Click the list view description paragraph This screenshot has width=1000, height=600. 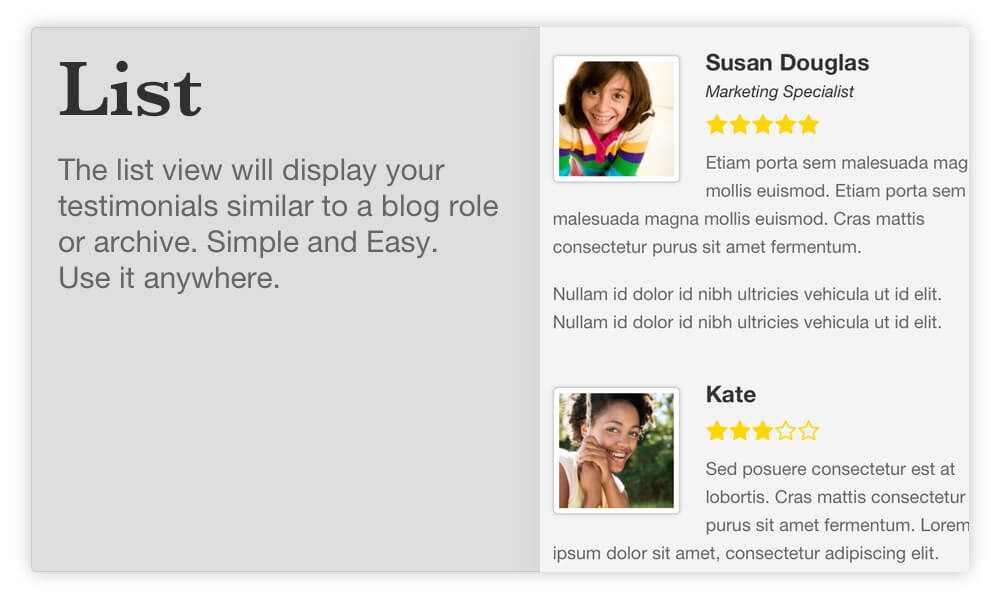coord(278,224)
